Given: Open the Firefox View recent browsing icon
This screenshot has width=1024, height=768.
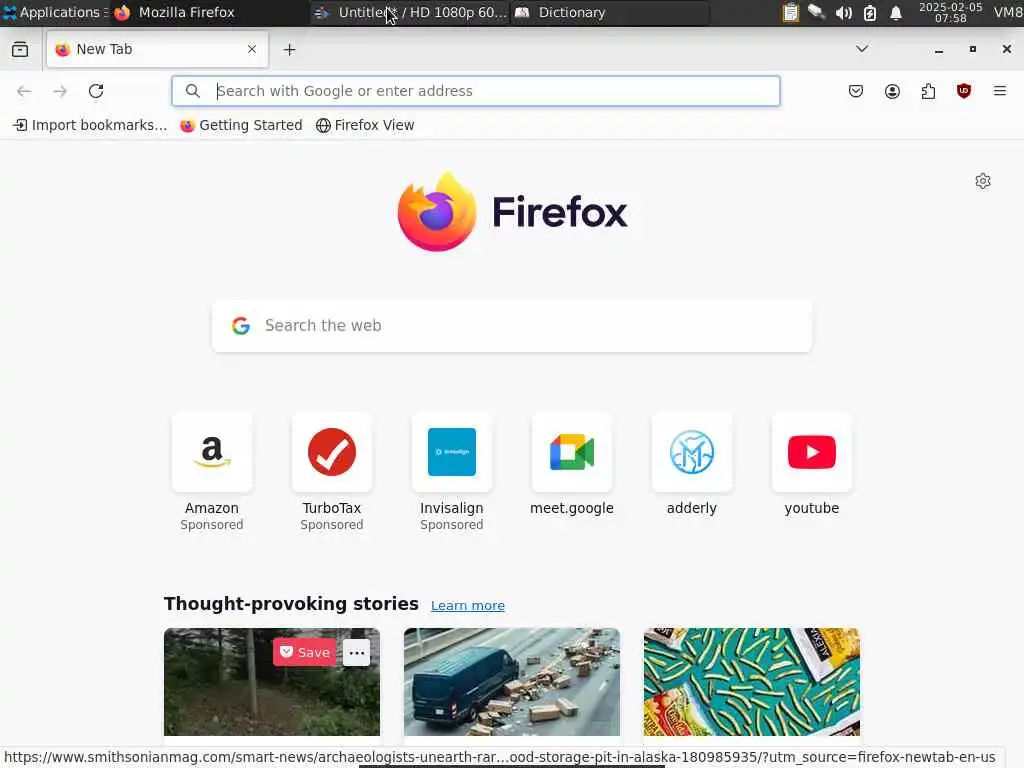Looking at the screenshot, I should 20,50.
